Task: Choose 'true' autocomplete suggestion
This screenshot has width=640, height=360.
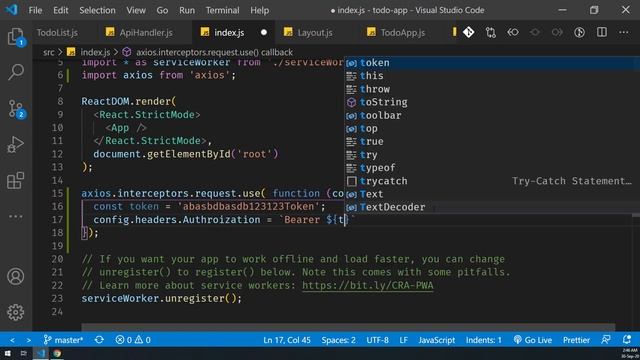Action: 492,142
